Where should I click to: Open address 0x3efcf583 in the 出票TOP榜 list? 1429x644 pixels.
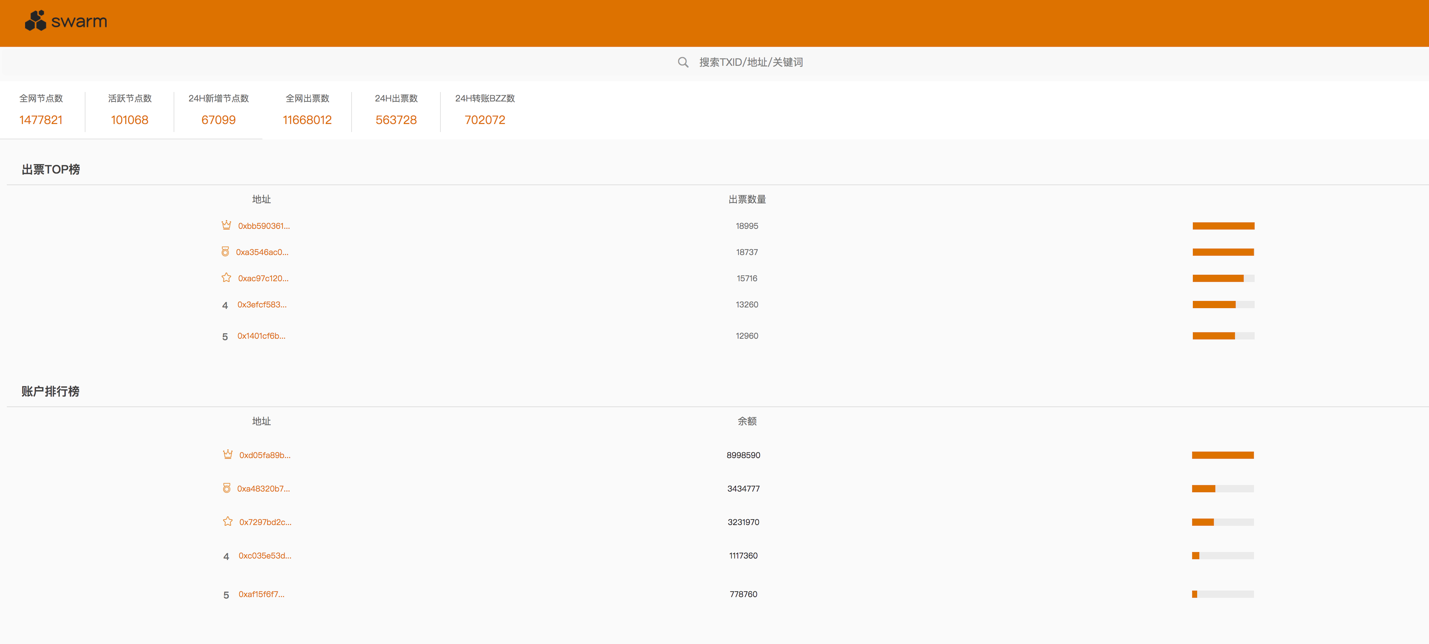262,305
